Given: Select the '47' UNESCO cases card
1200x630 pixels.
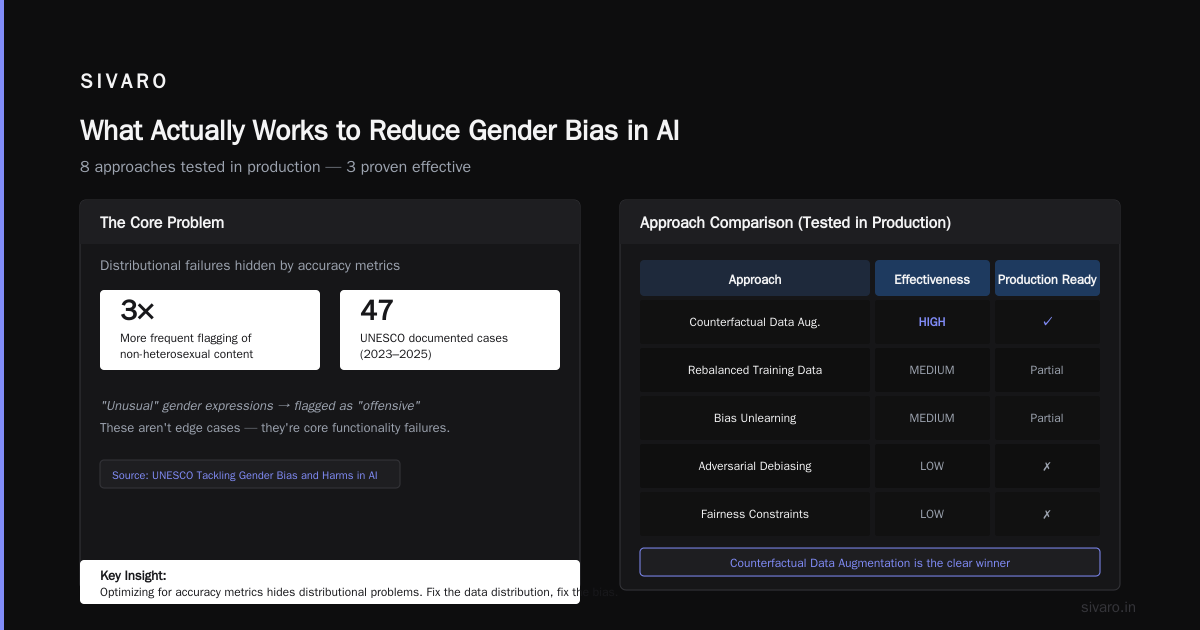Looking at the screenshot, I should tap(450, 330).
